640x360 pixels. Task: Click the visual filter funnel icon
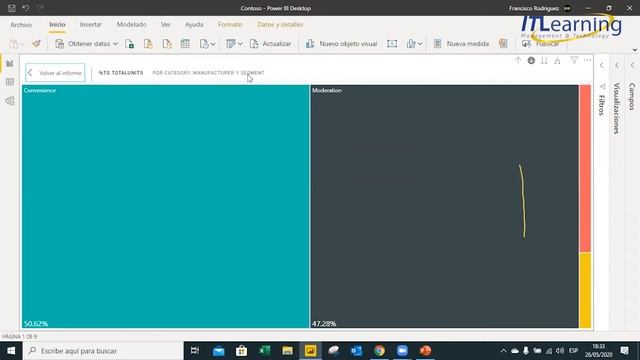574,60
